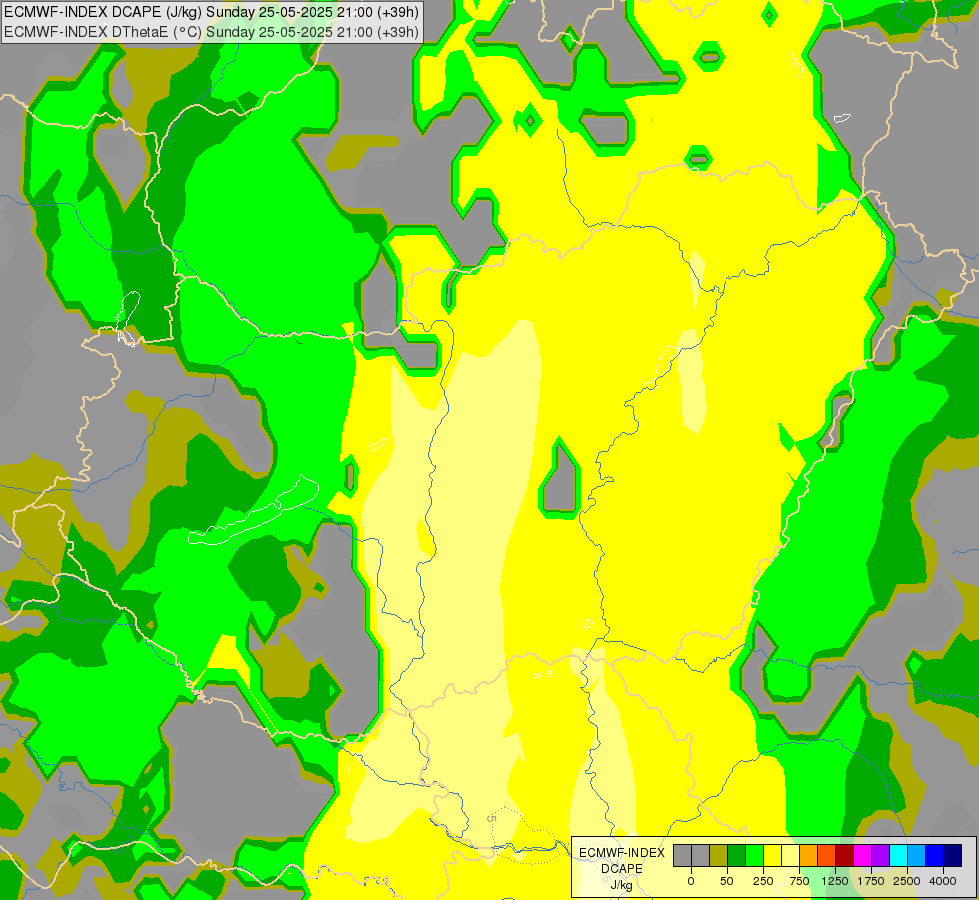Click the gray swatch adjoining the olive swatch

[x=700, y=855]
